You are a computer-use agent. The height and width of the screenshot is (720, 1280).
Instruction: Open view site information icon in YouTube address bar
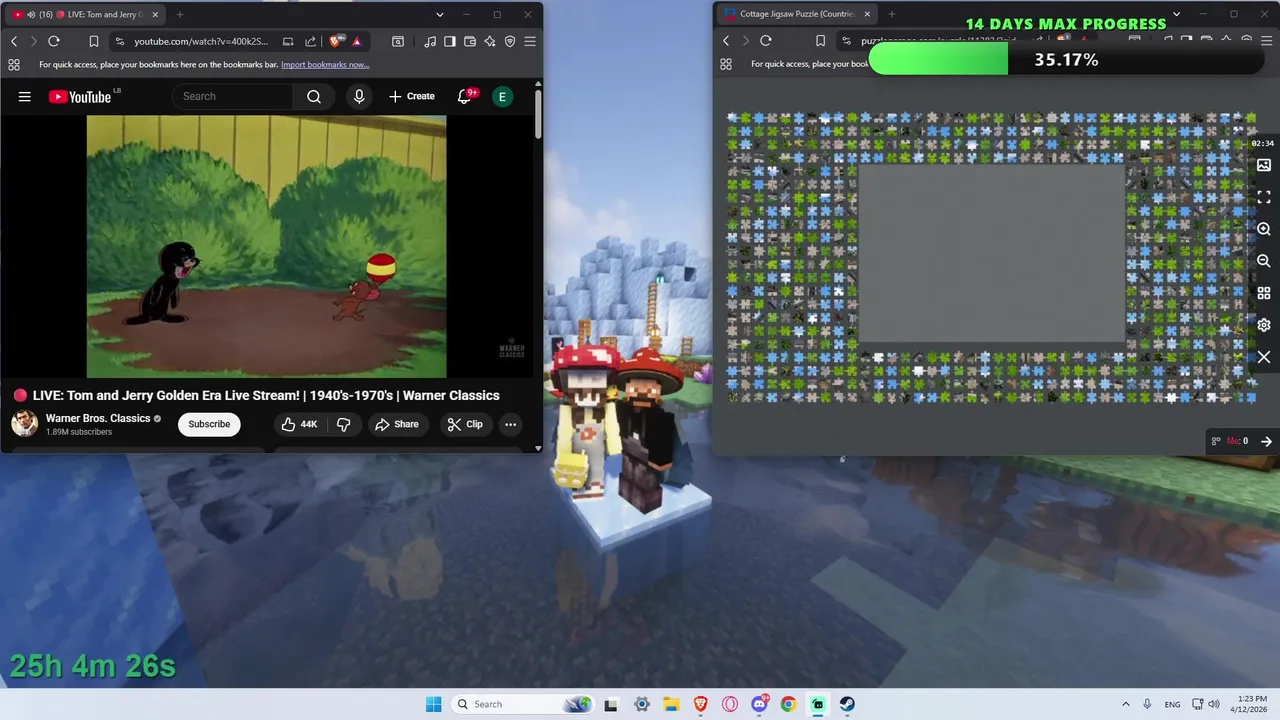coord(120,41)
